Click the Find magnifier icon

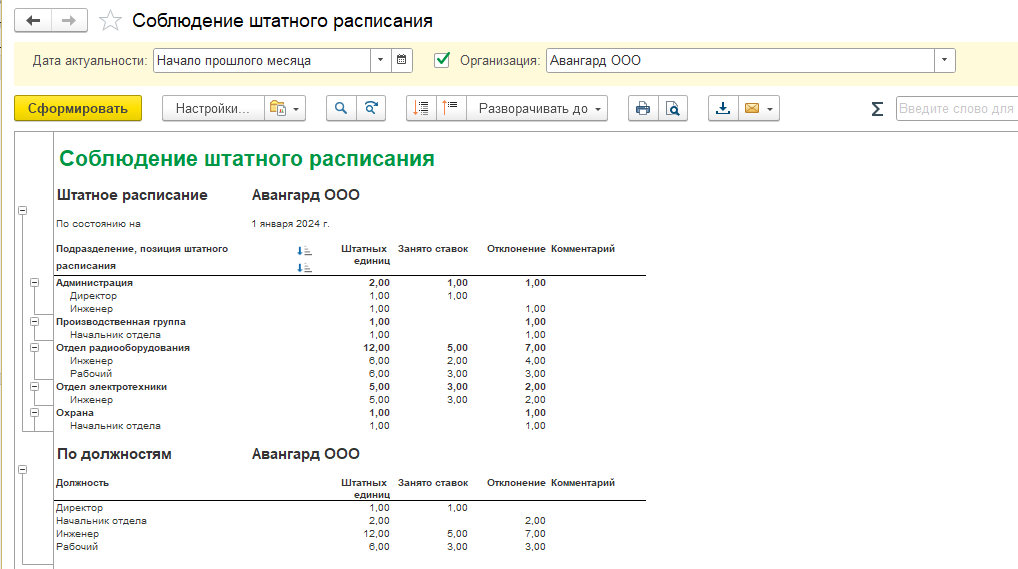341,108
